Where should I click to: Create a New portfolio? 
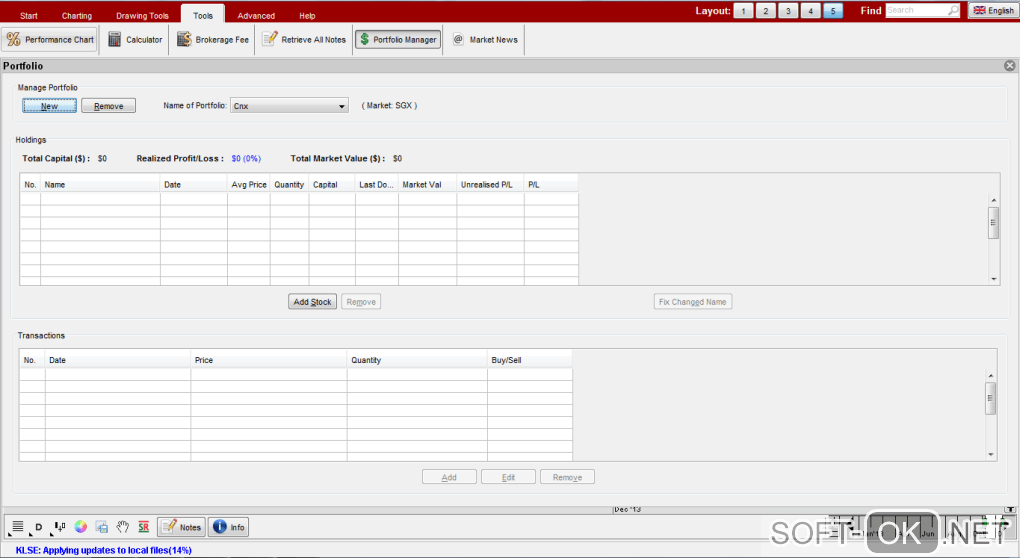[x=49, y=106]
